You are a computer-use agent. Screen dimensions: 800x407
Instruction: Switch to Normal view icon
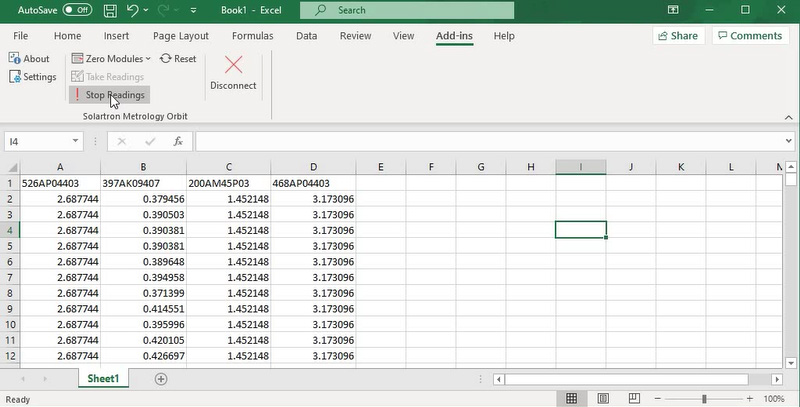click(571, 398)
